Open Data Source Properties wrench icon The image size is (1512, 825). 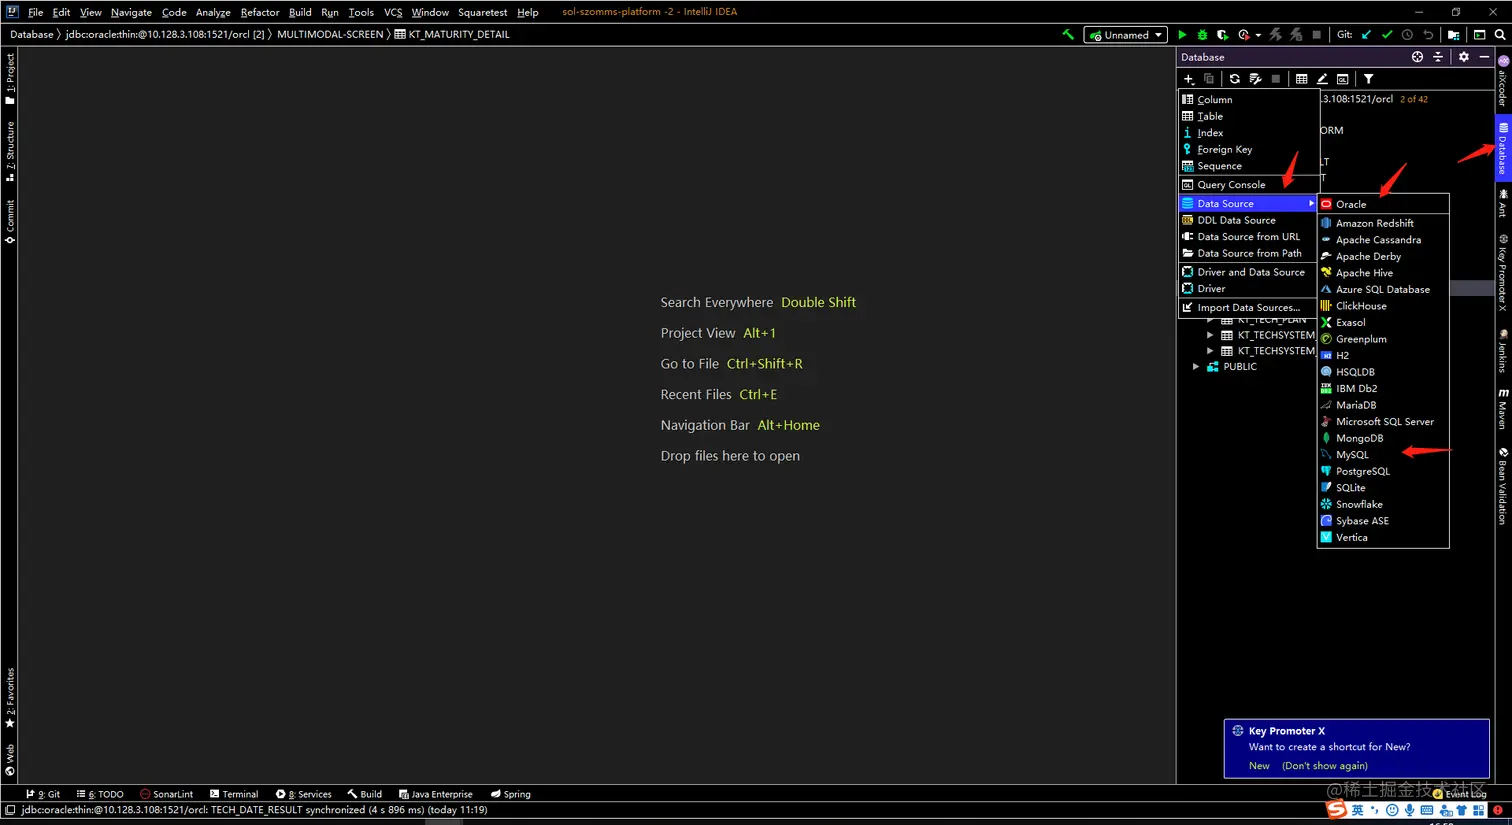[1255, 79]
